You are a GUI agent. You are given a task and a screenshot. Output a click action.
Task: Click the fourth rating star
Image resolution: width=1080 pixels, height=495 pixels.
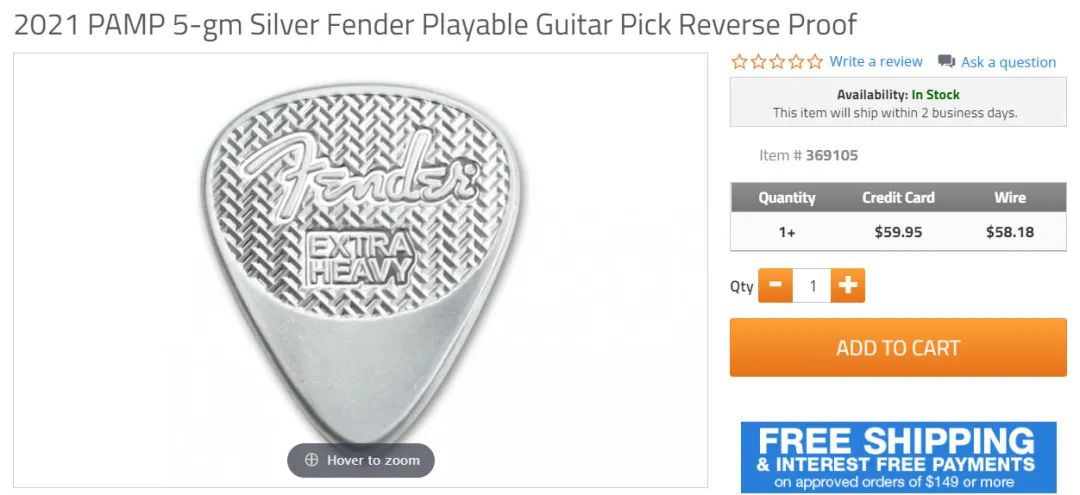[796, 62]
